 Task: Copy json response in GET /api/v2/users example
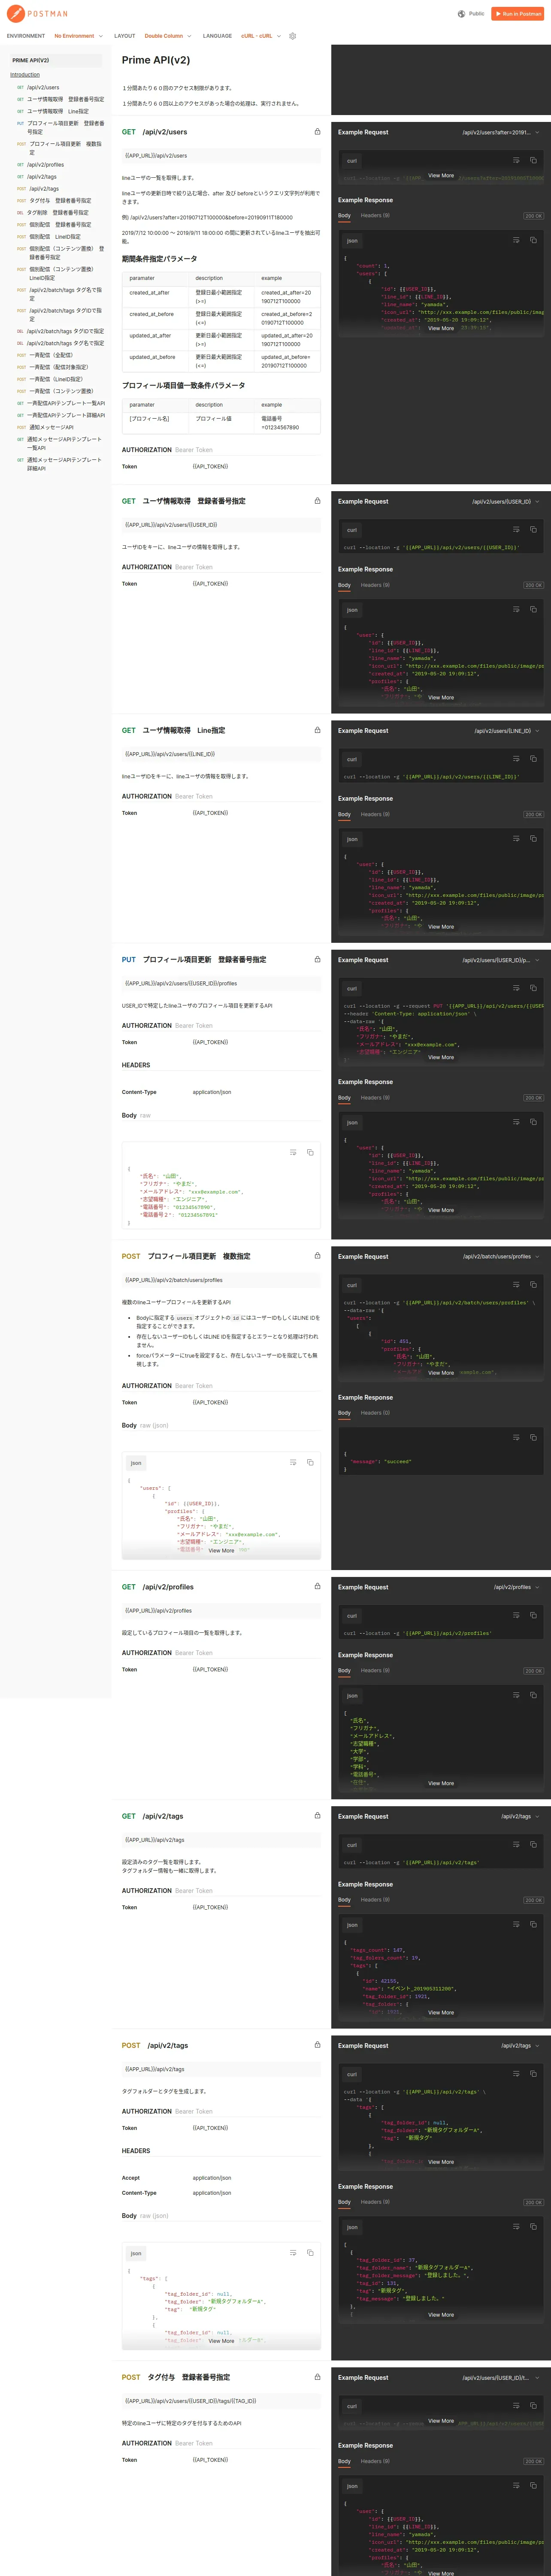pyautogui.click(x=533, y=240)
